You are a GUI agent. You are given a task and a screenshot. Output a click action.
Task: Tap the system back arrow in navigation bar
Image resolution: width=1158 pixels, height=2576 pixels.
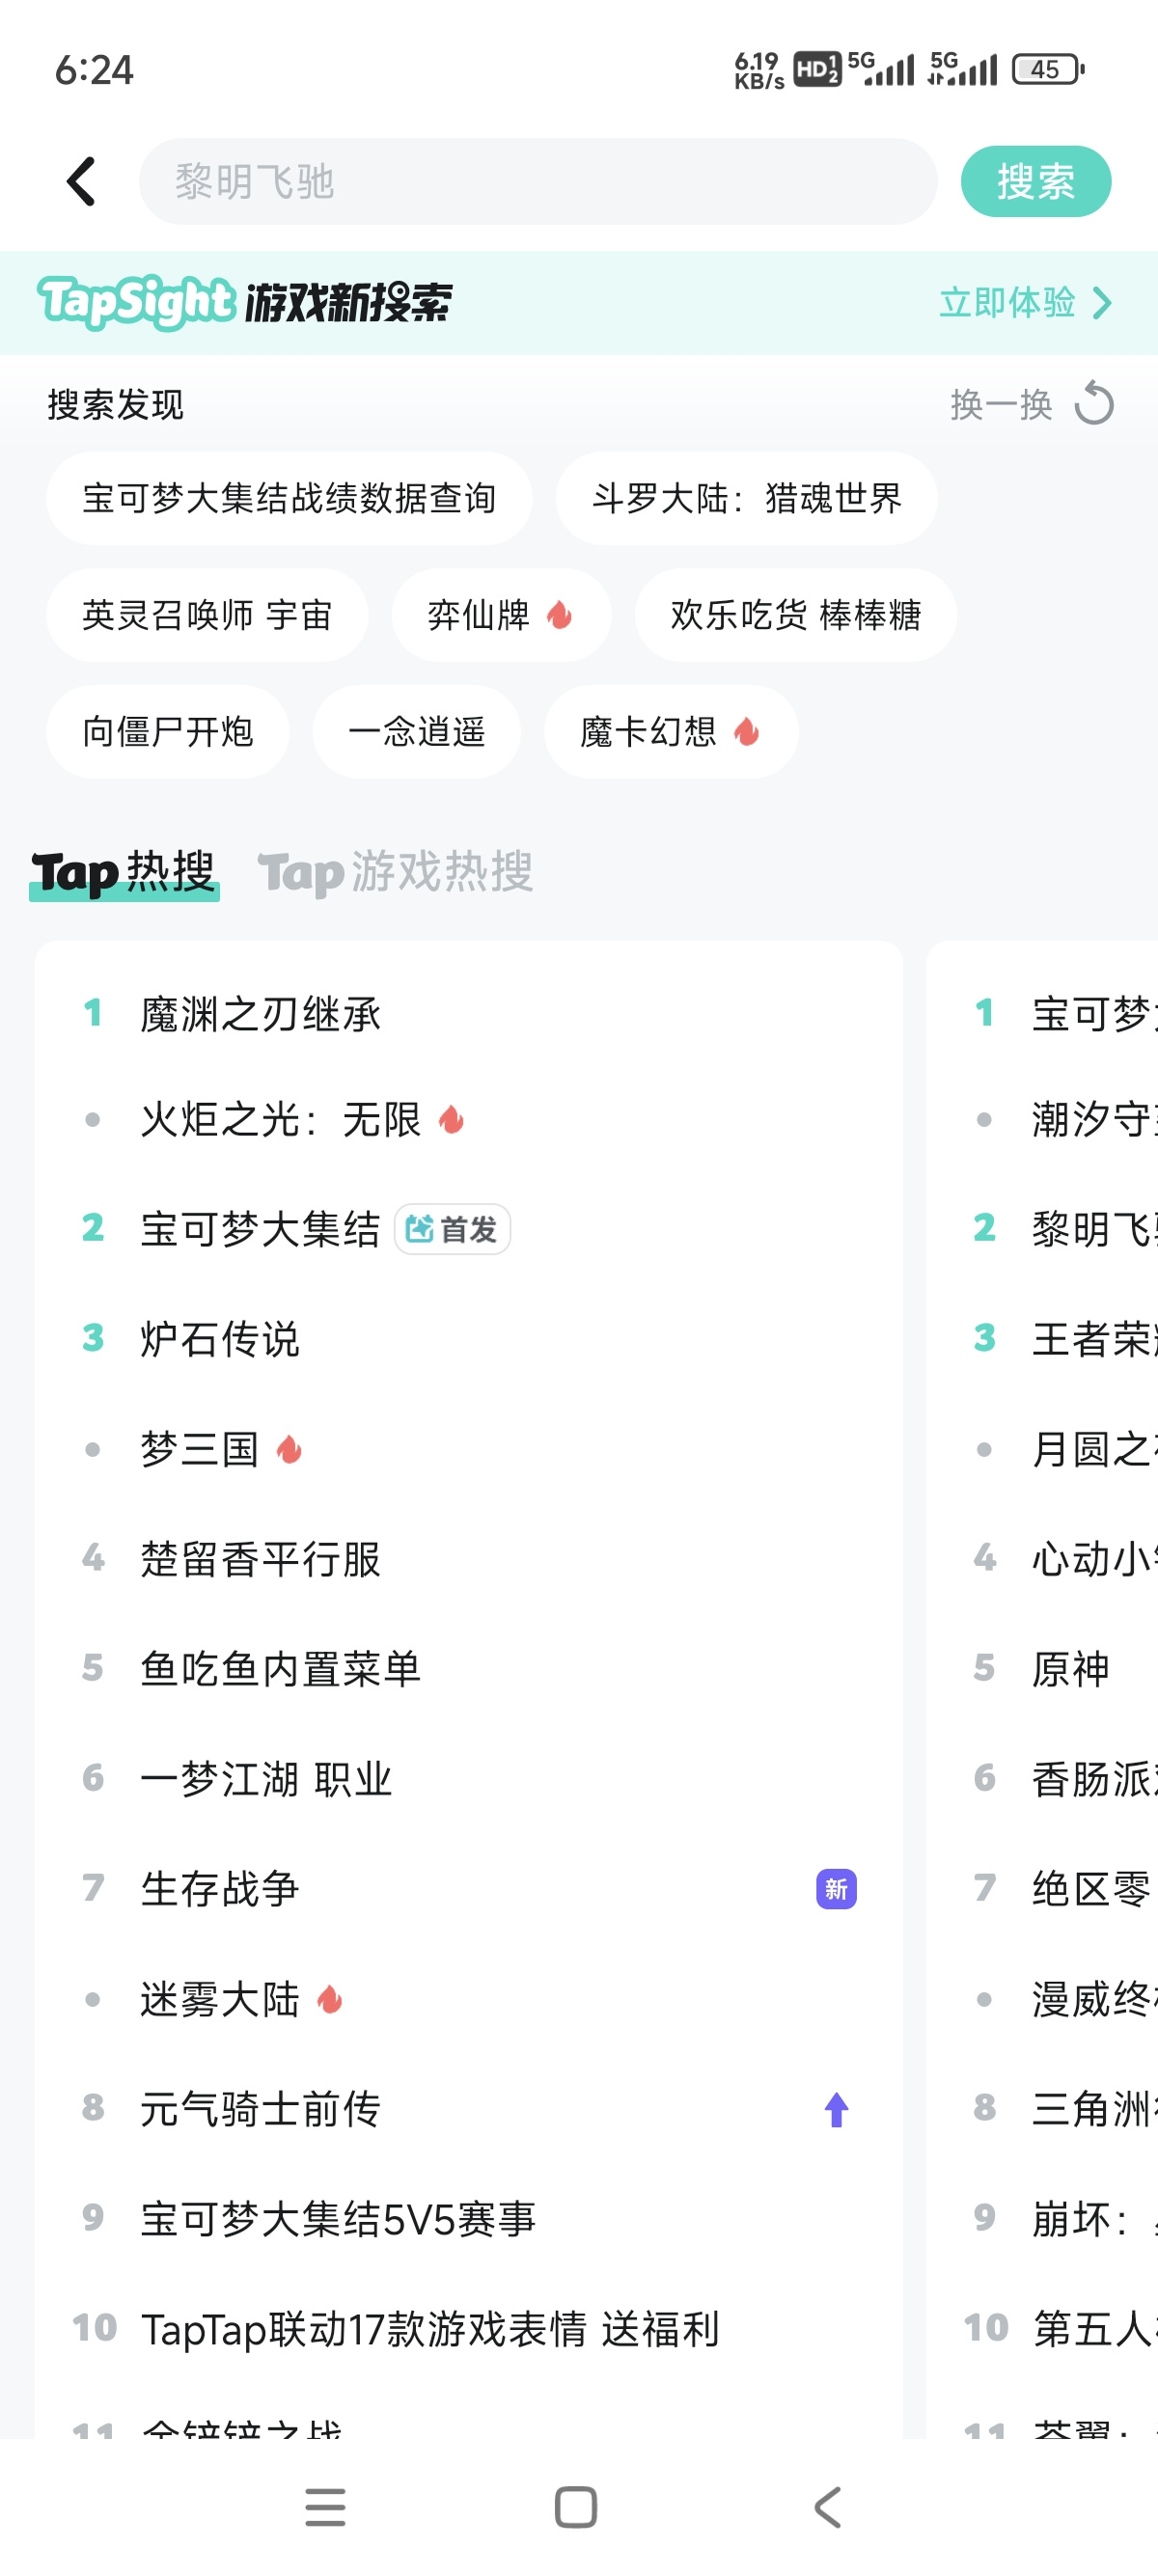(827, 2506)
